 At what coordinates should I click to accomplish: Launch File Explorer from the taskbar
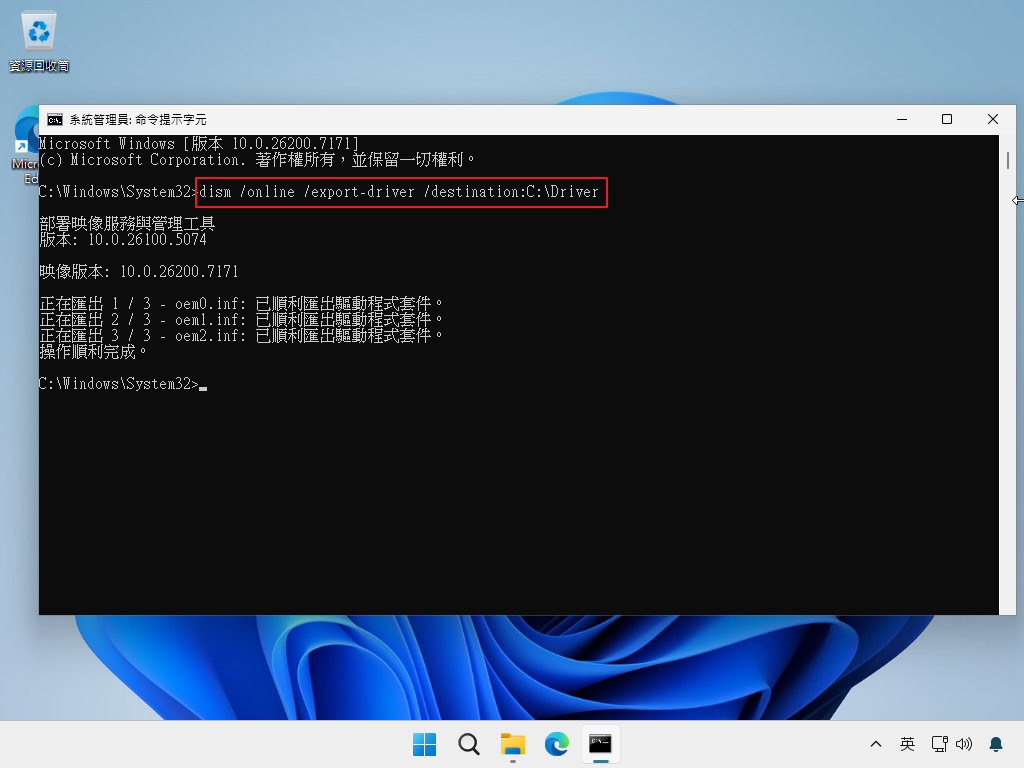(x=512, y=744)
